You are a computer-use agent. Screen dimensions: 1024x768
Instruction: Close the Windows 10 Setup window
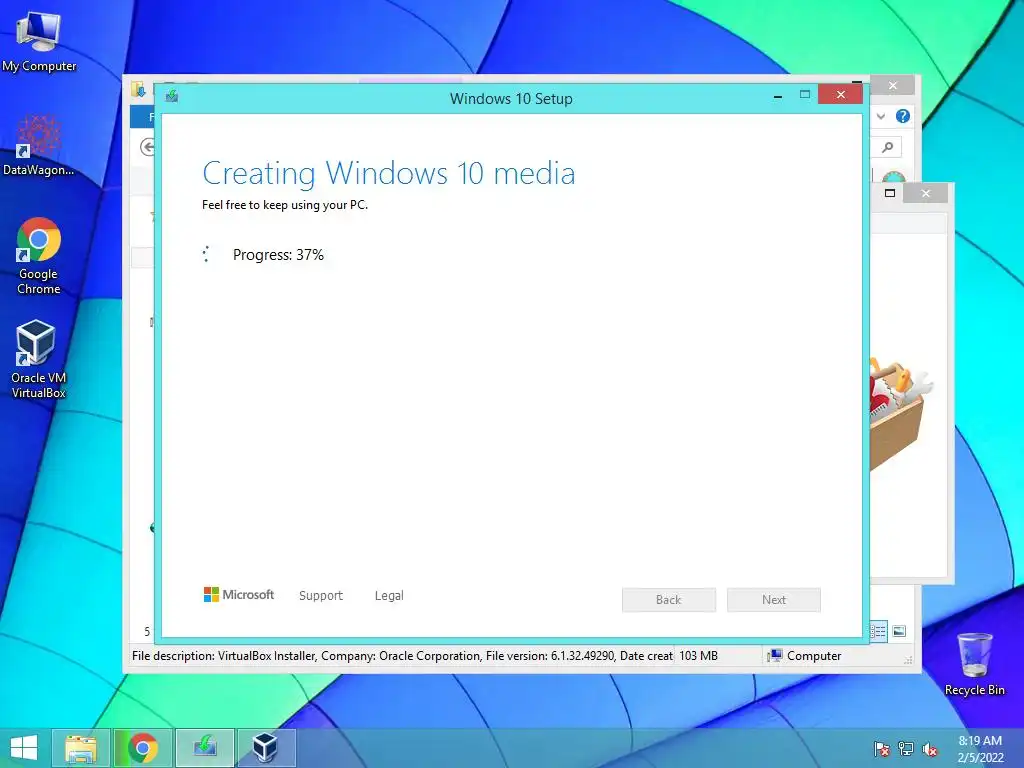(840, 95)
